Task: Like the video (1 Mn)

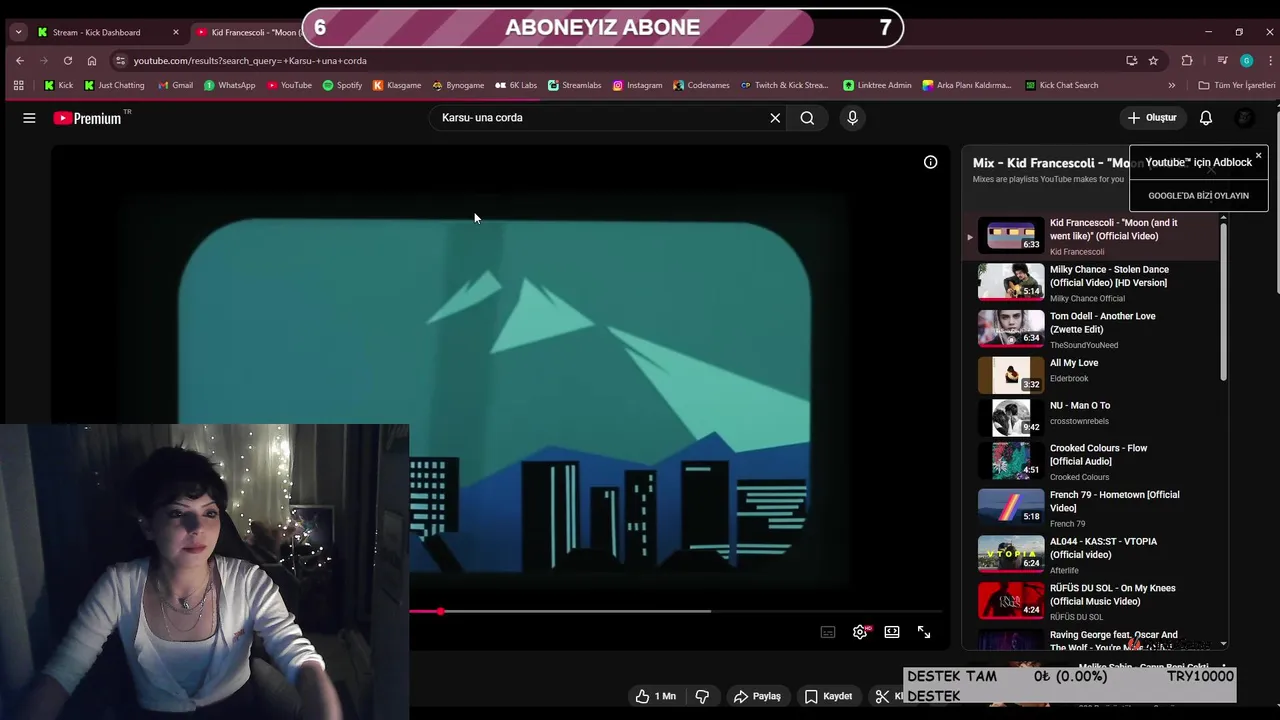Action: (656, 696)
